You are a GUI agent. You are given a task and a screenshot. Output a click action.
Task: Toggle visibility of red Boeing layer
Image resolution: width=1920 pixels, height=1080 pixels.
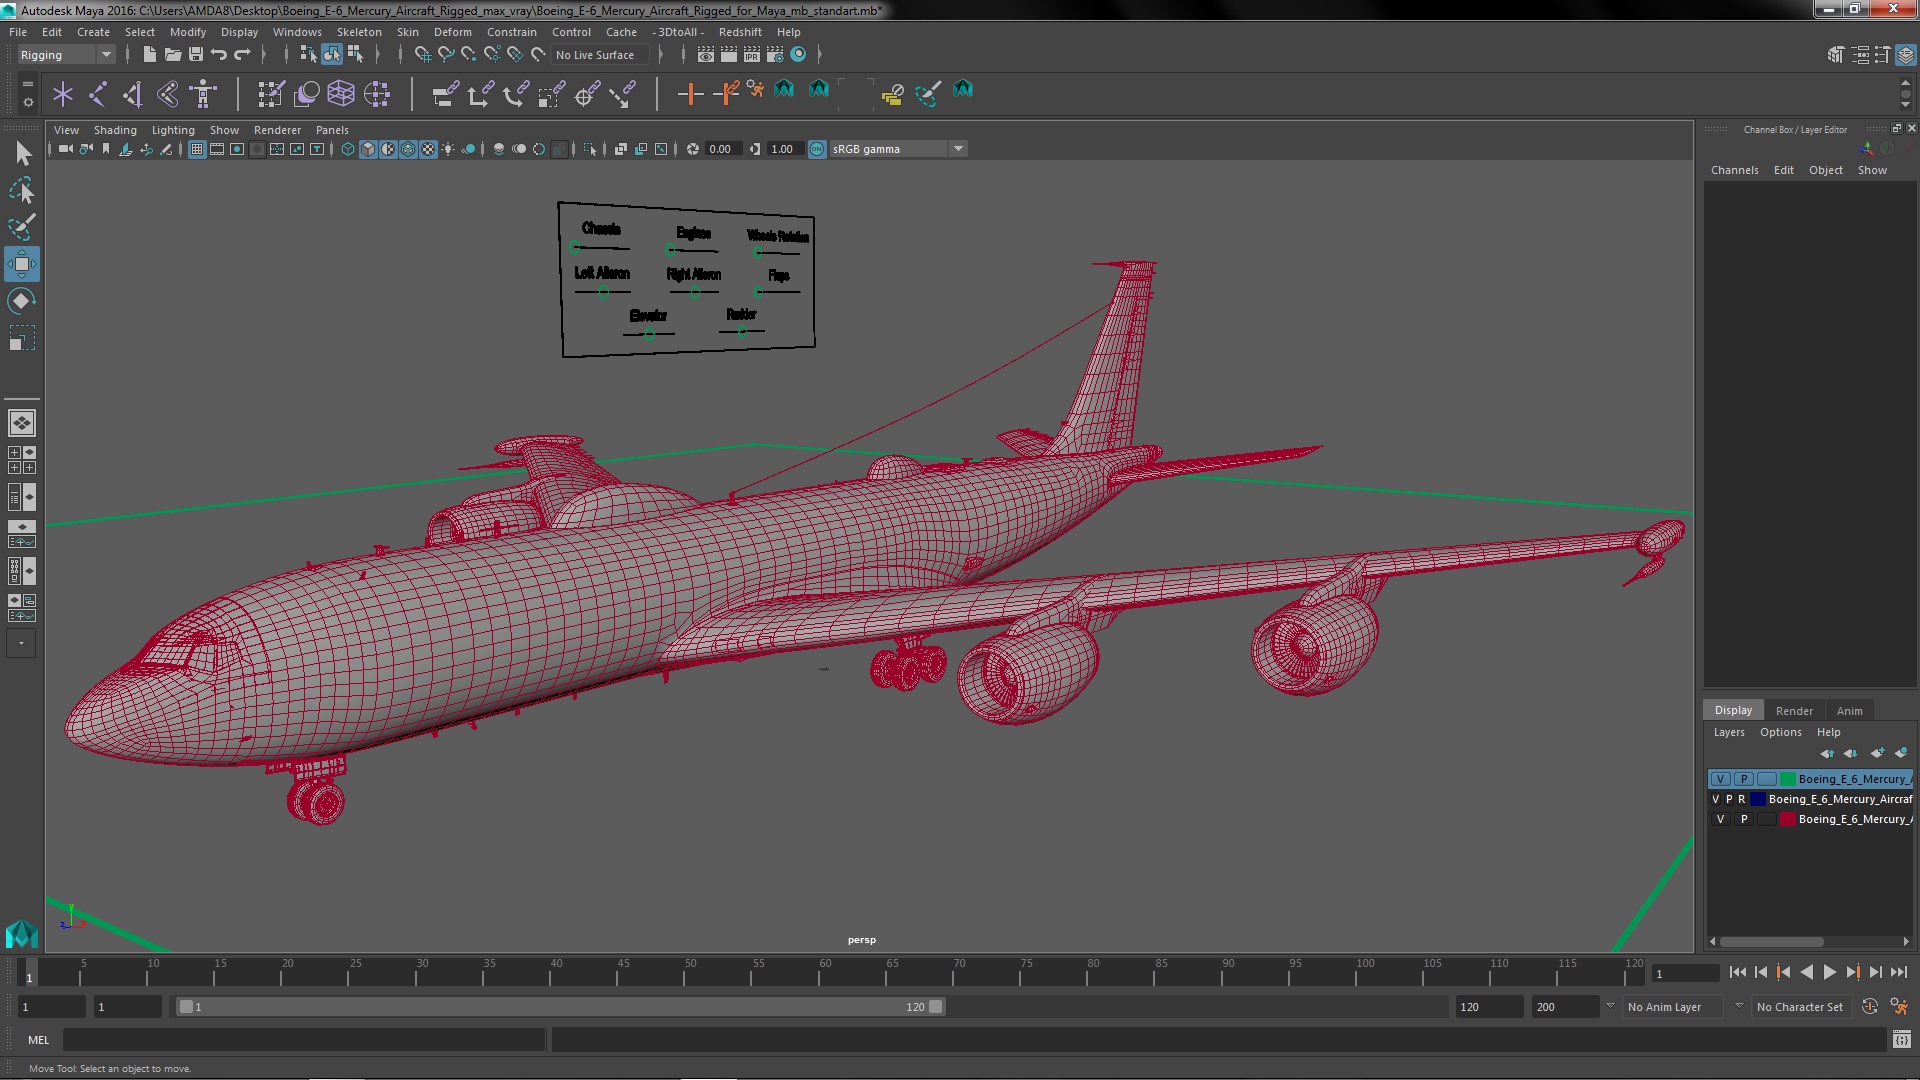coord(1720,819)
